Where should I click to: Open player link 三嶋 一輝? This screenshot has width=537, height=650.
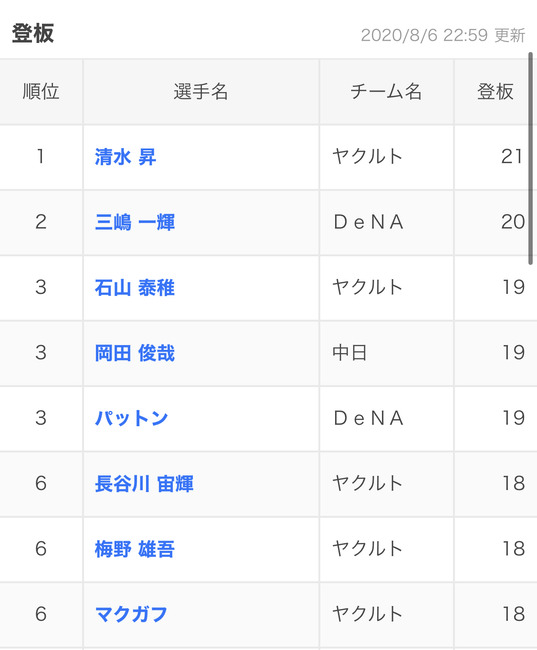pyautogui.click(x=135, y=222)
